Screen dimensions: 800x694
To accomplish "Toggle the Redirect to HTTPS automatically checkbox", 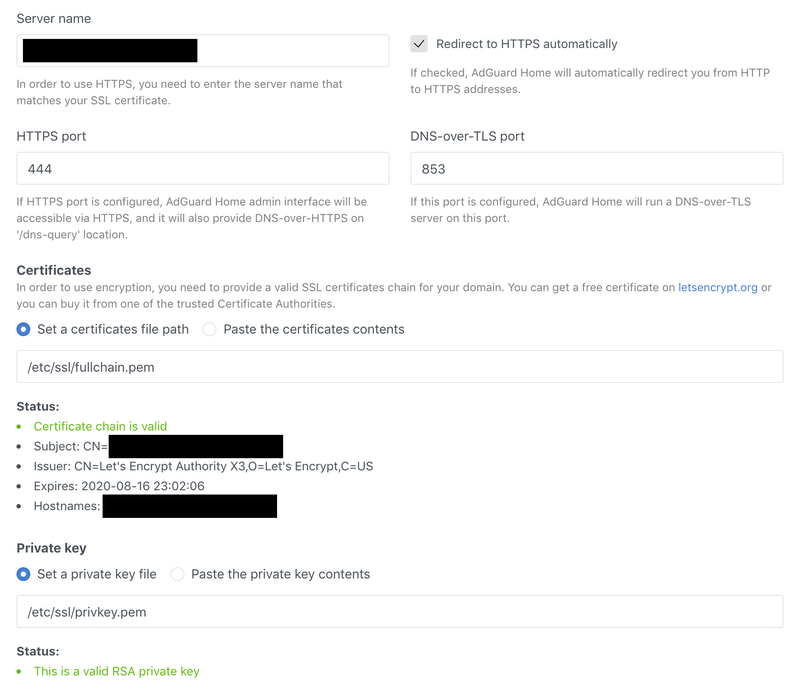I will pyautogui.click(x=419, y=44).
